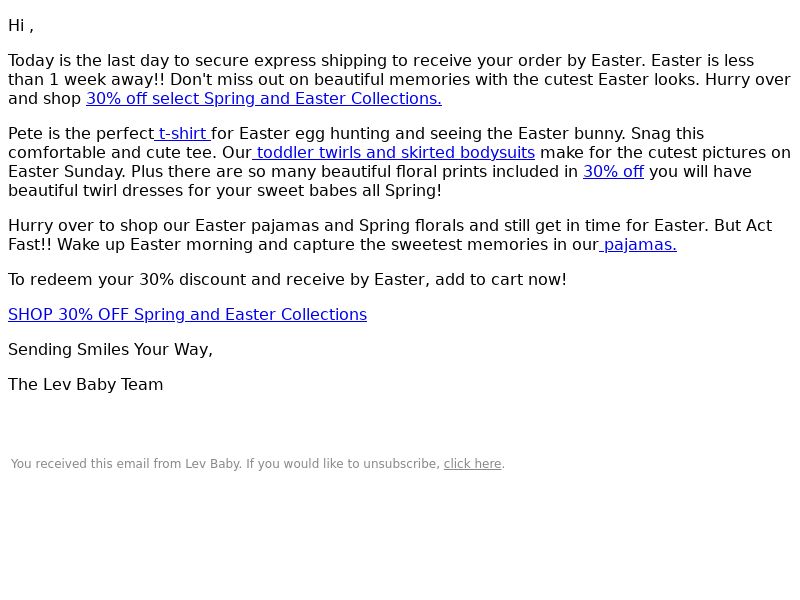The image size is (800, 600).
Task: Click 'The Lev Baby Team' signature
Action: (x=86, y=384)
